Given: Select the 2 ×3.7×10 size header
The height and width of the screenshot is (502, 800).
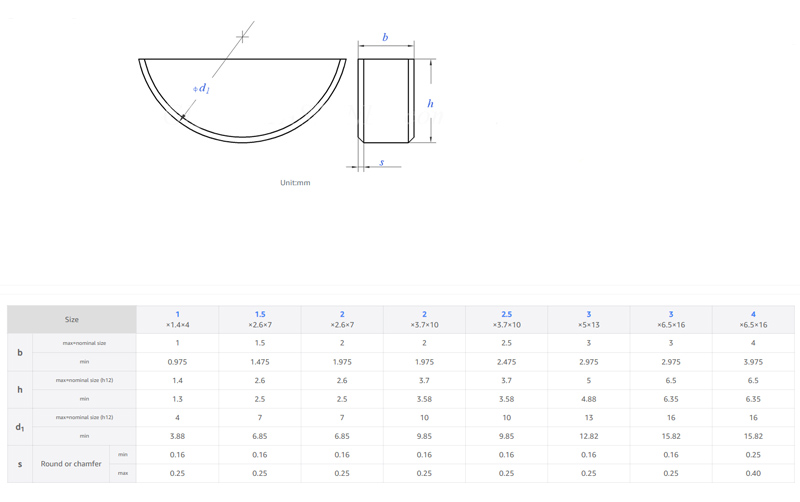Looking at the screenshot, I should [424, 319].
